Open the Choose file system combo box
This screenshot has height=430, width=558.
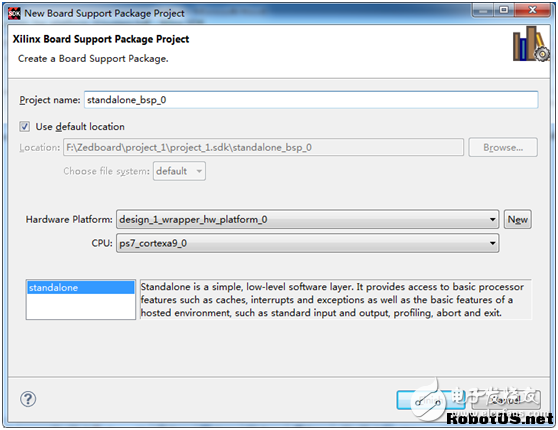point(179,171)
